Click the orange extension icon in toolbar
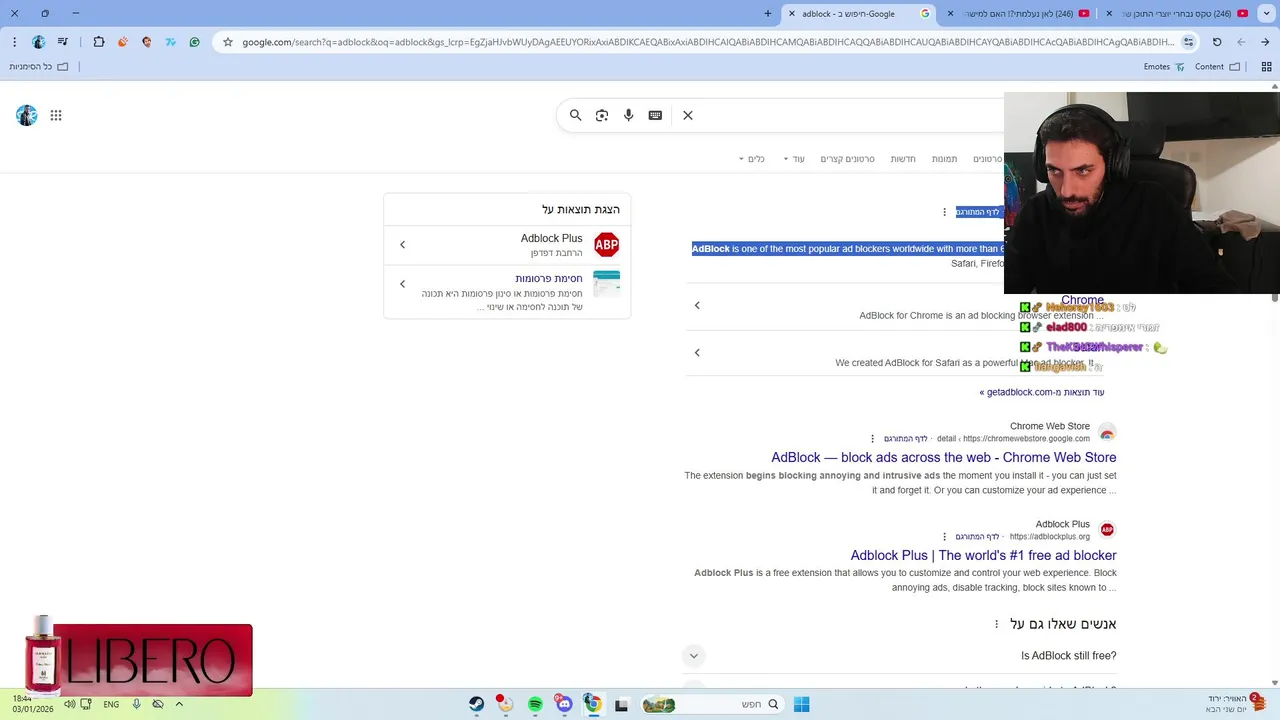Screen dimensions: 1280x720 tap(123, 42)
